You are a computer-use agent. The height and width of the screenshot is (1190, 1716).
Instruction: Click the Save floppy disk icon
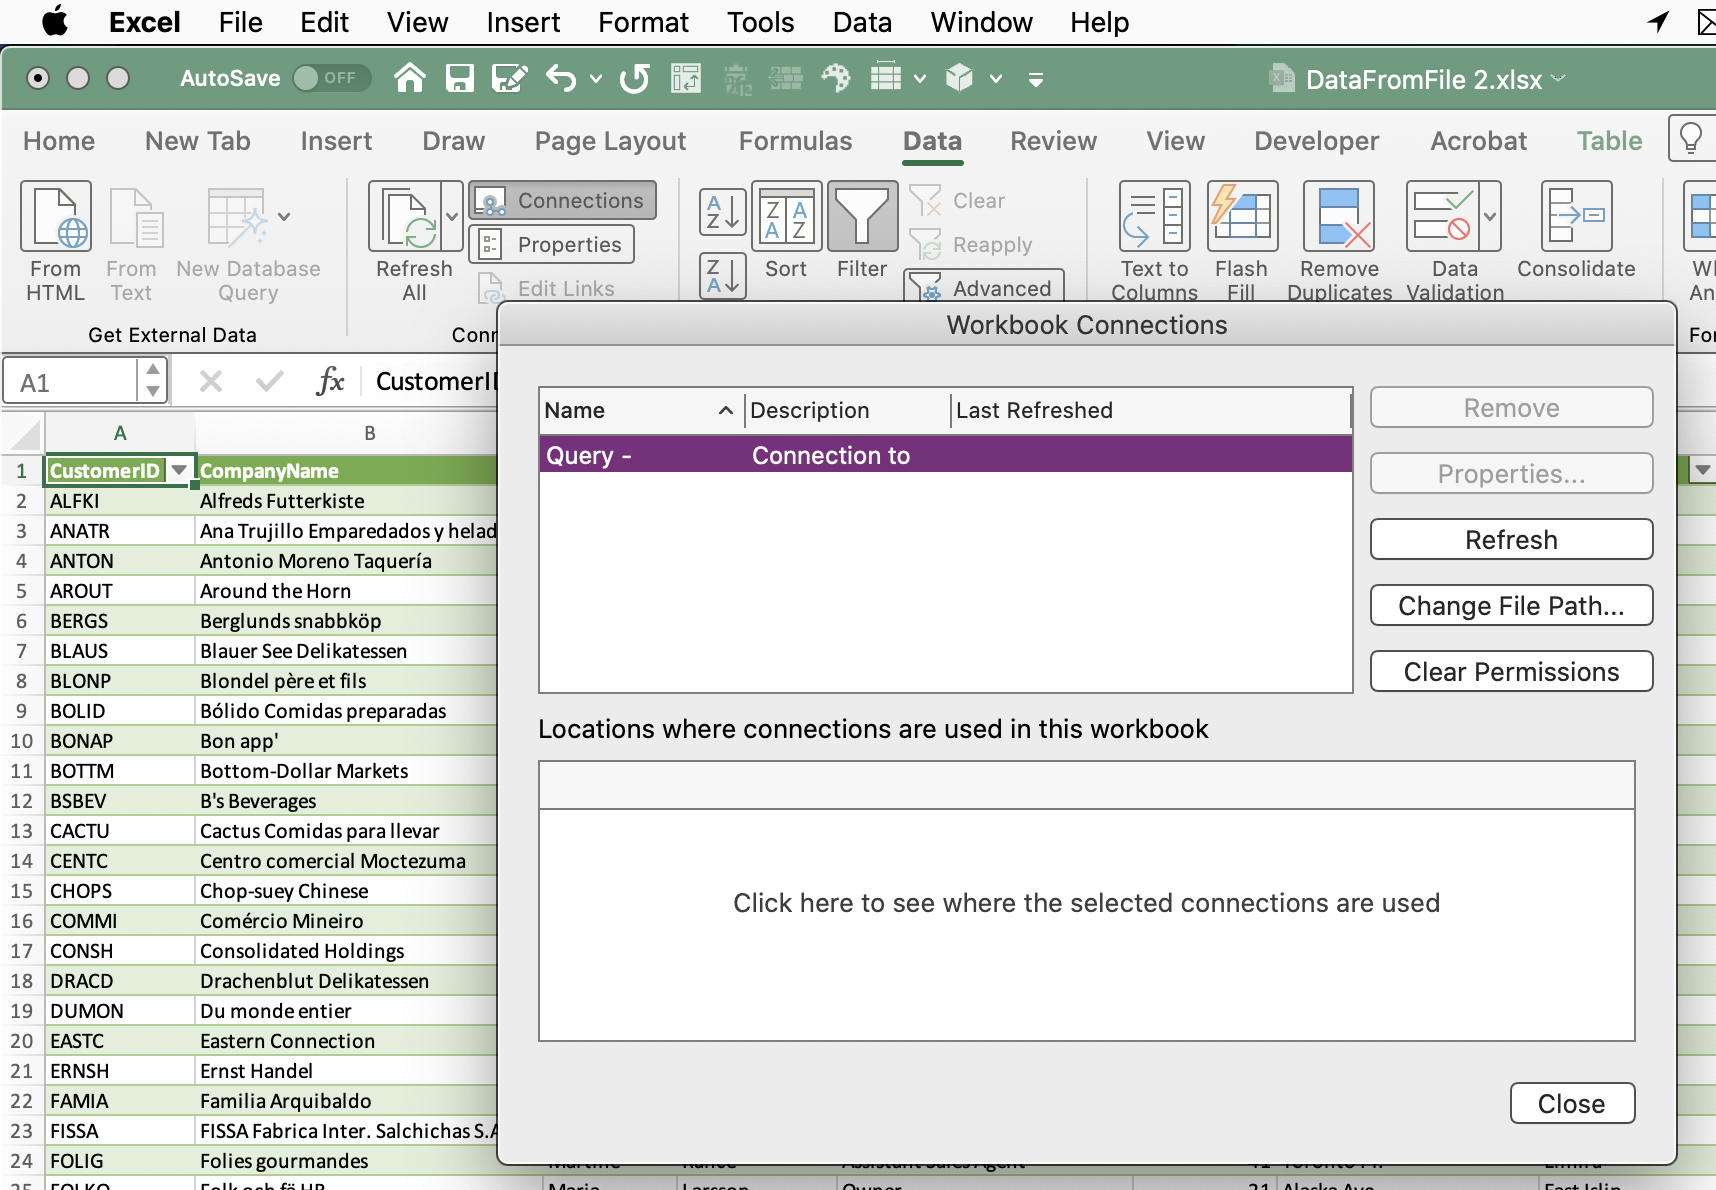460,78
